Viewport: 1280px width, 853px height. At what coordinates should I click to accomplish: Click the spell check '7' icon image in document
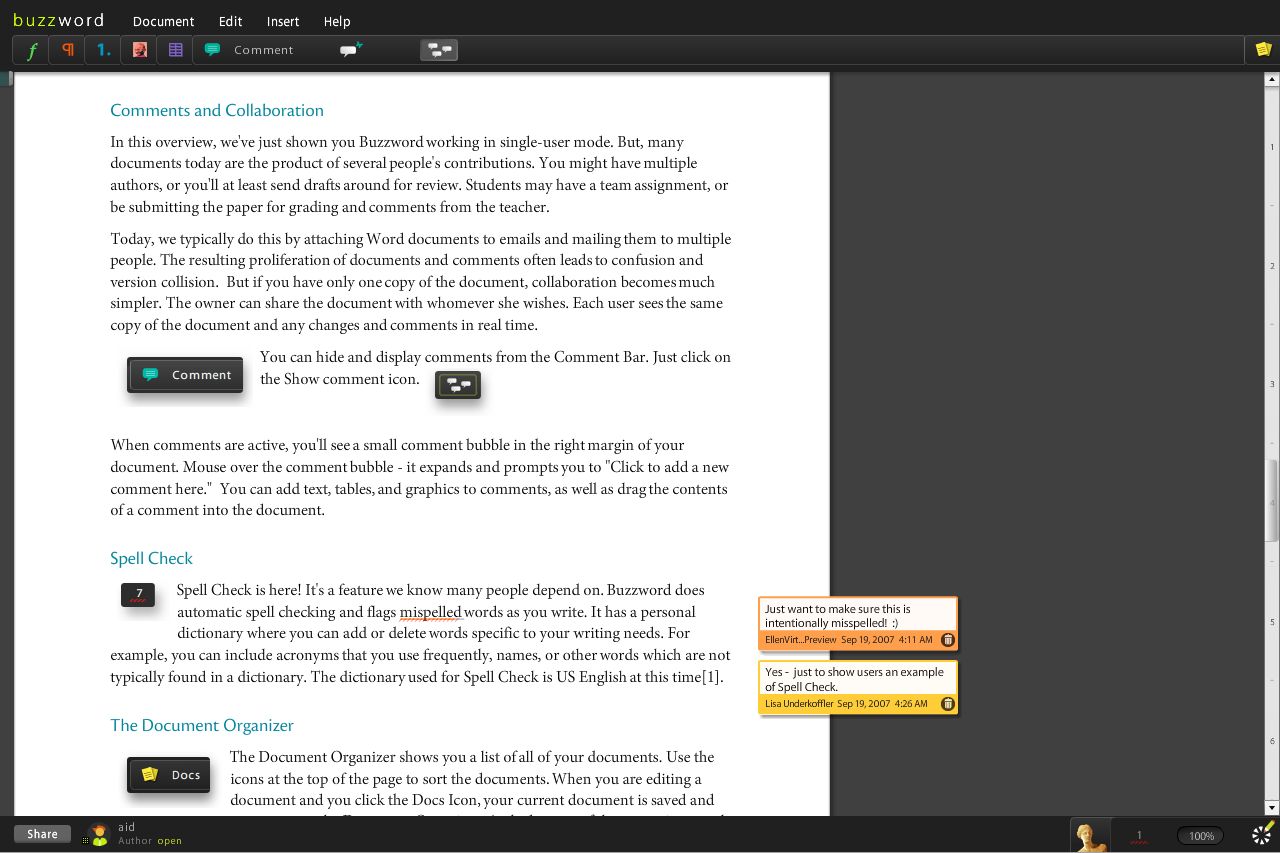tap(138, 595)
